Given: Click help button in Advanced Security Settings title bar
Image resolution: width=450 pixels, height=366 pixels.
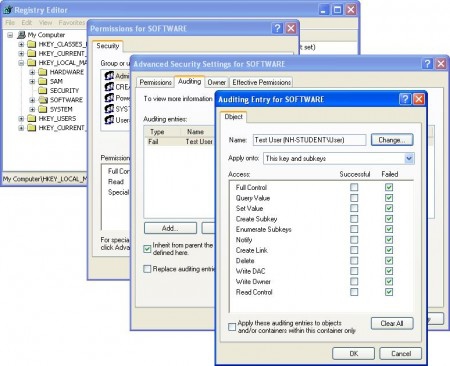Looking at the screenshot, I should click(x=427, y=64).
